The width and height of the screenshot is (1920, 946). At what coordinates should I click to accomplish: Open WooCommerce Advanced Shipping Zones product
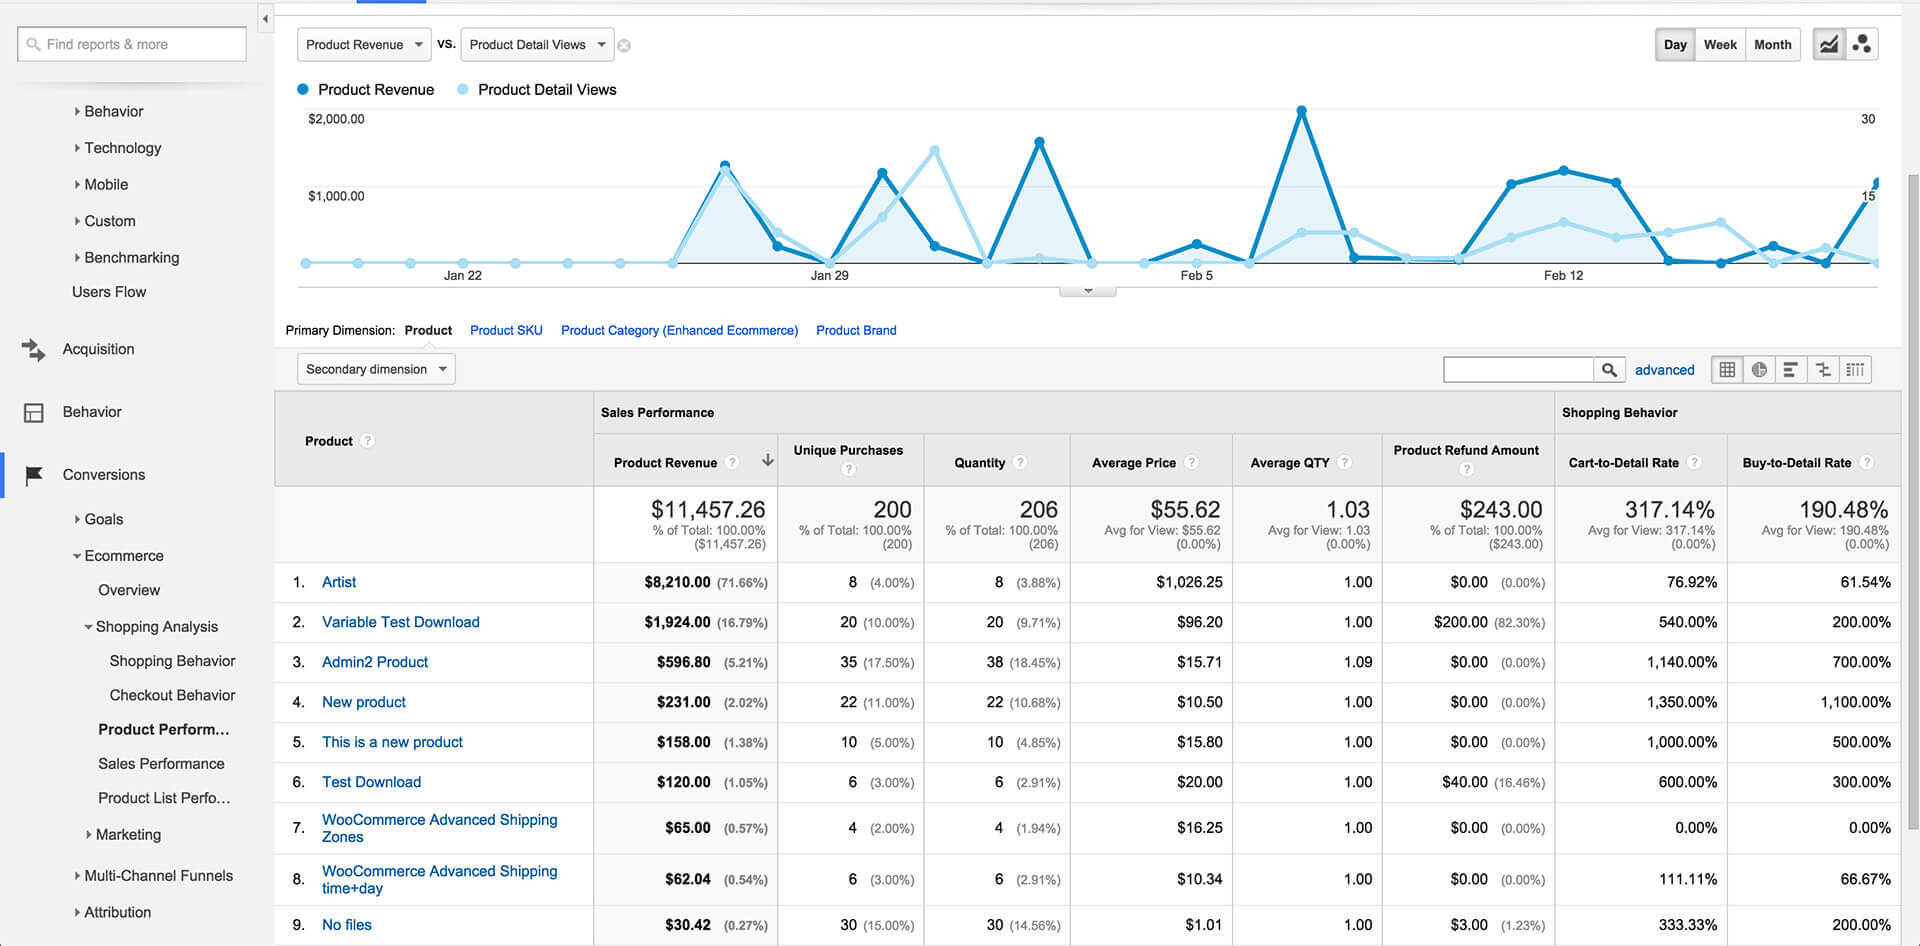440,828
